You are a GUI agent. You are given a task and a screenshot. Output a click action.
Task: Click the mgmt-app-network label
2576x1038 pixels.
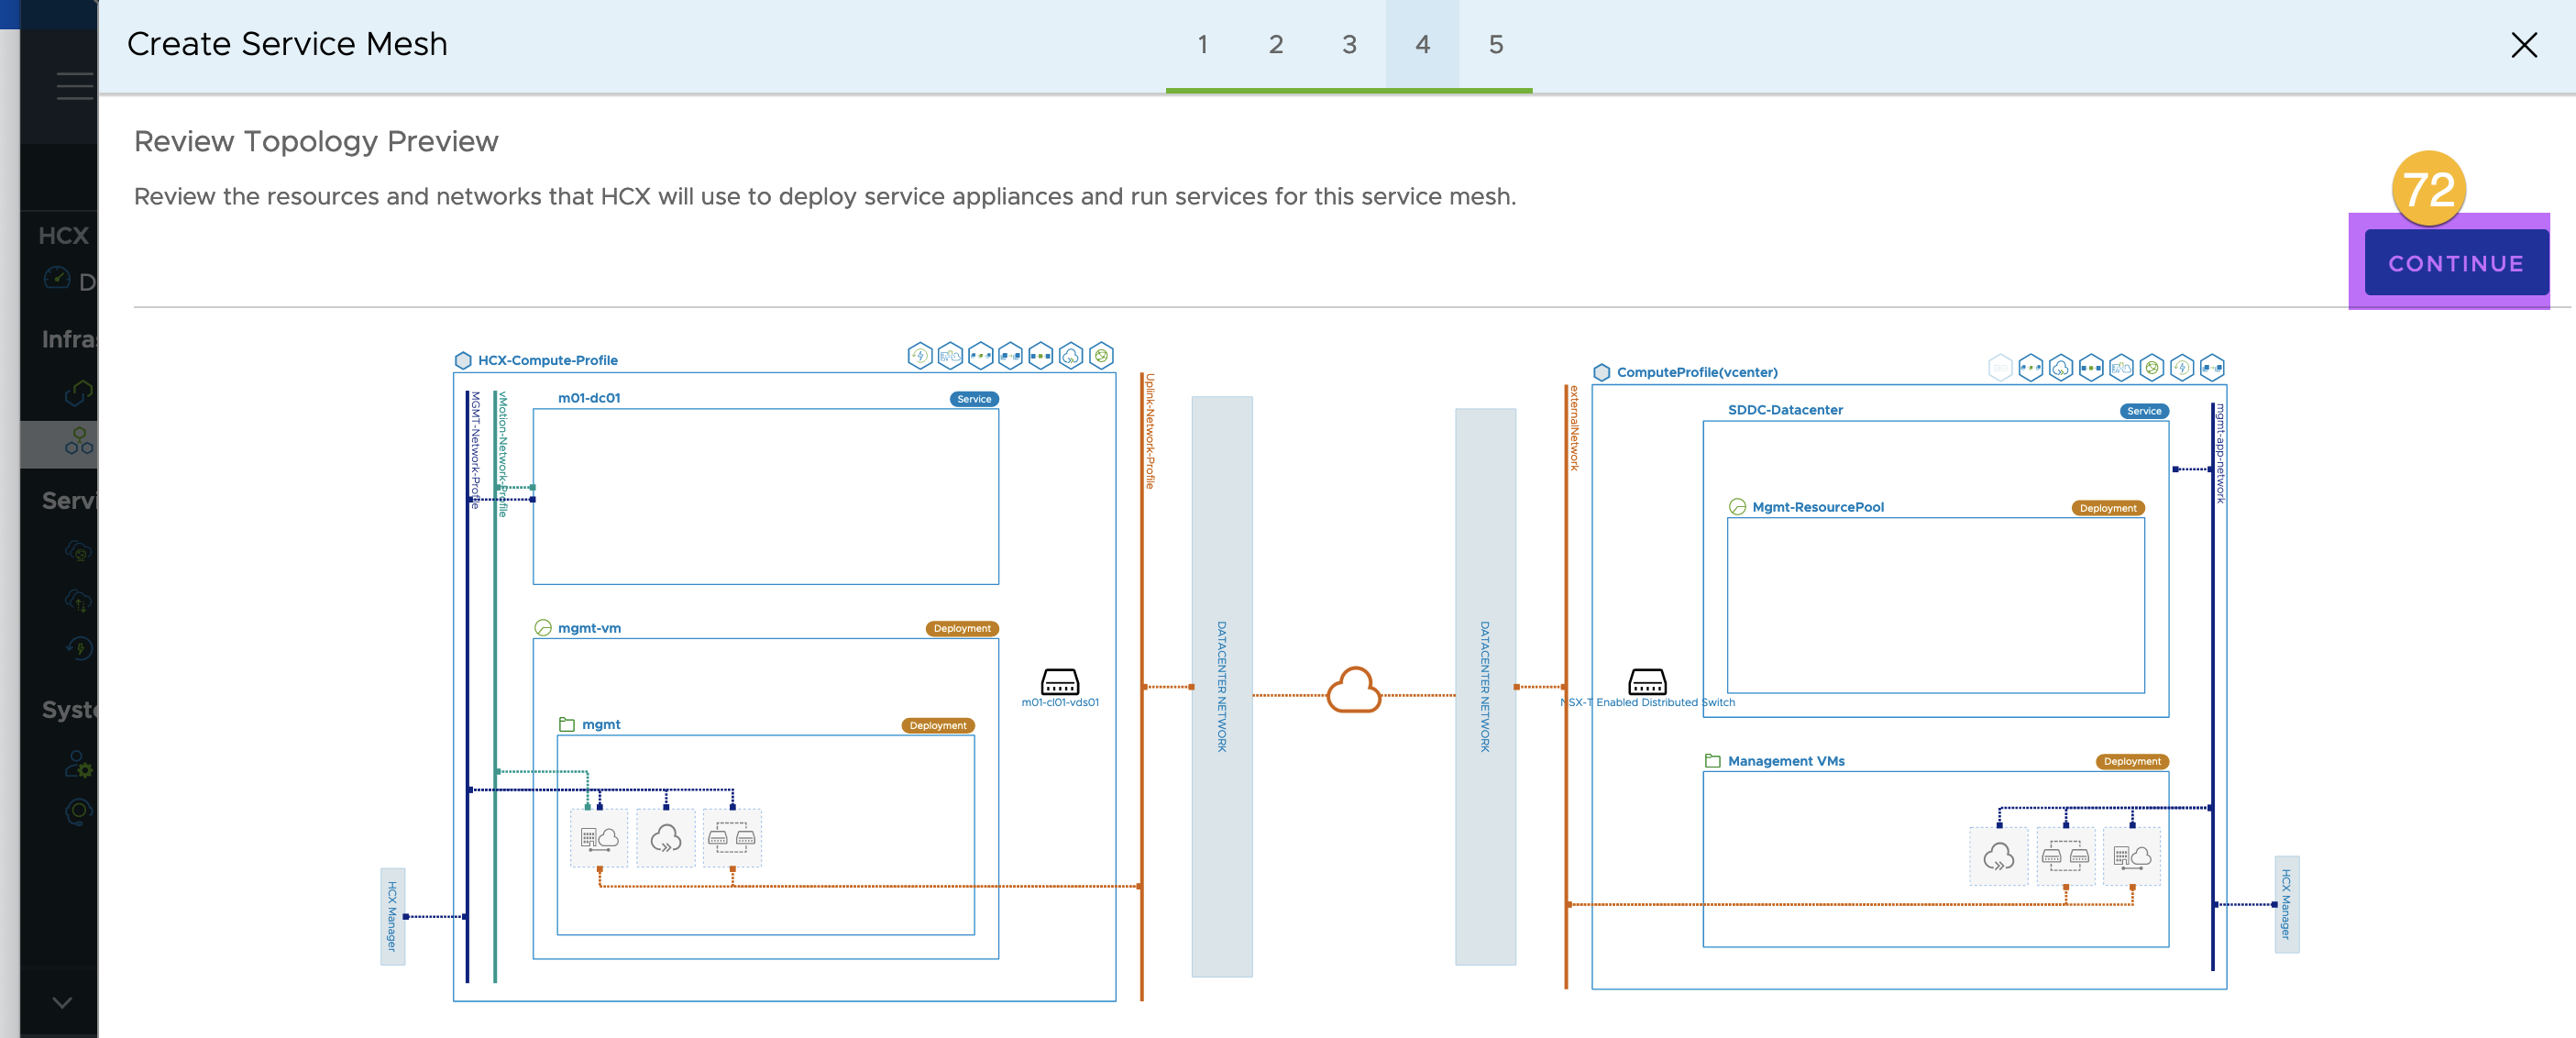tap(2220, 453)
